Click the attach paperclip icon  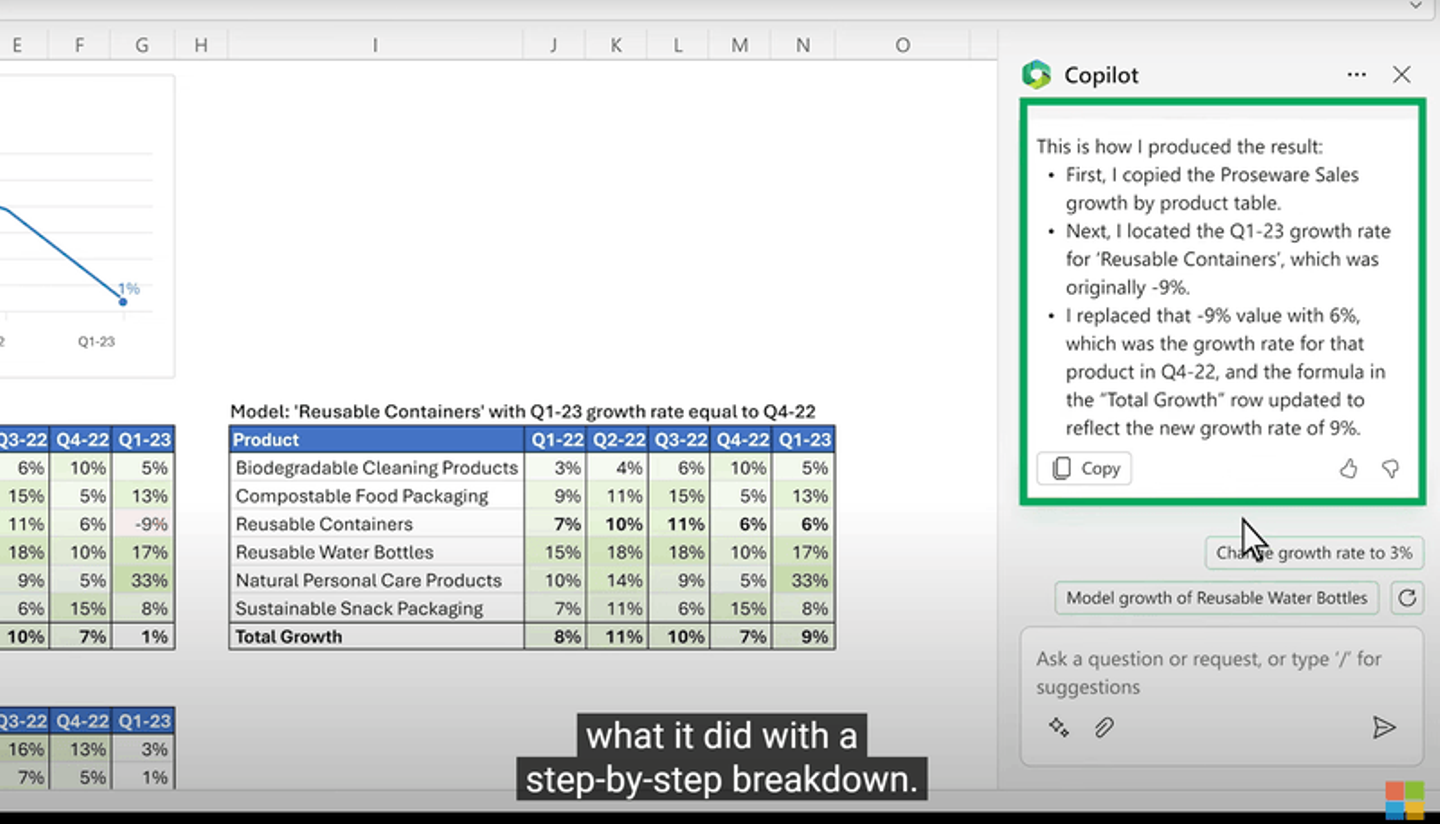[x=1104, y=727]
